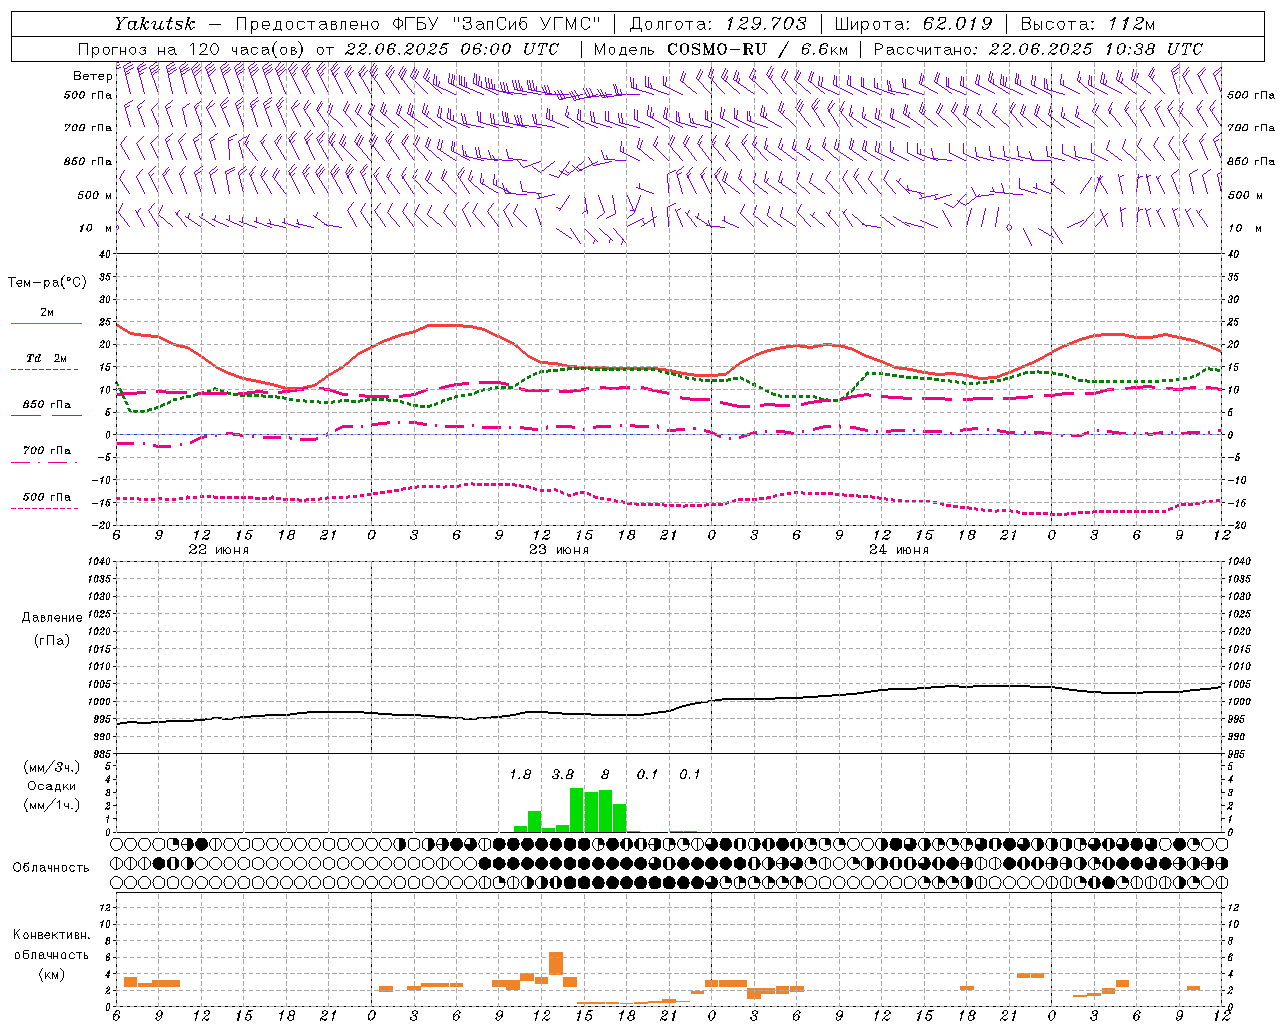Click the Долгота: 129.703 field
The image size is (1280, 1024).
(717, 24)
